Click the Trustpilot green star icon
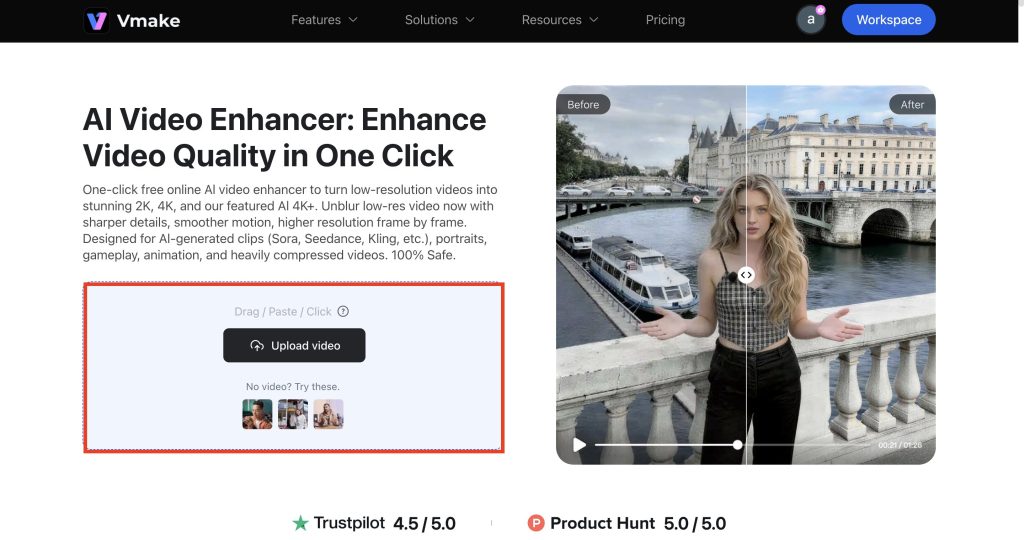 click(300, 523)
